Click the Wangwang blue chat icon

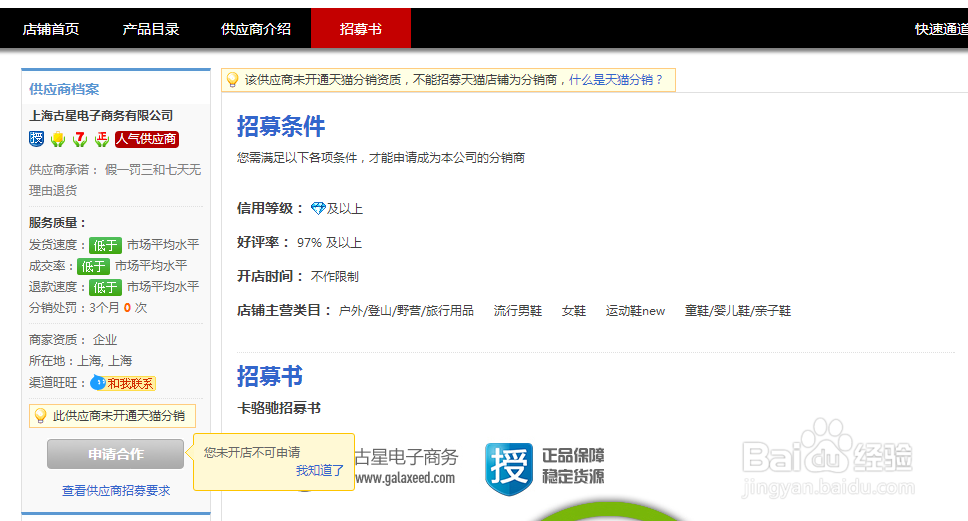pyautogui.click(x=98, y=383)
